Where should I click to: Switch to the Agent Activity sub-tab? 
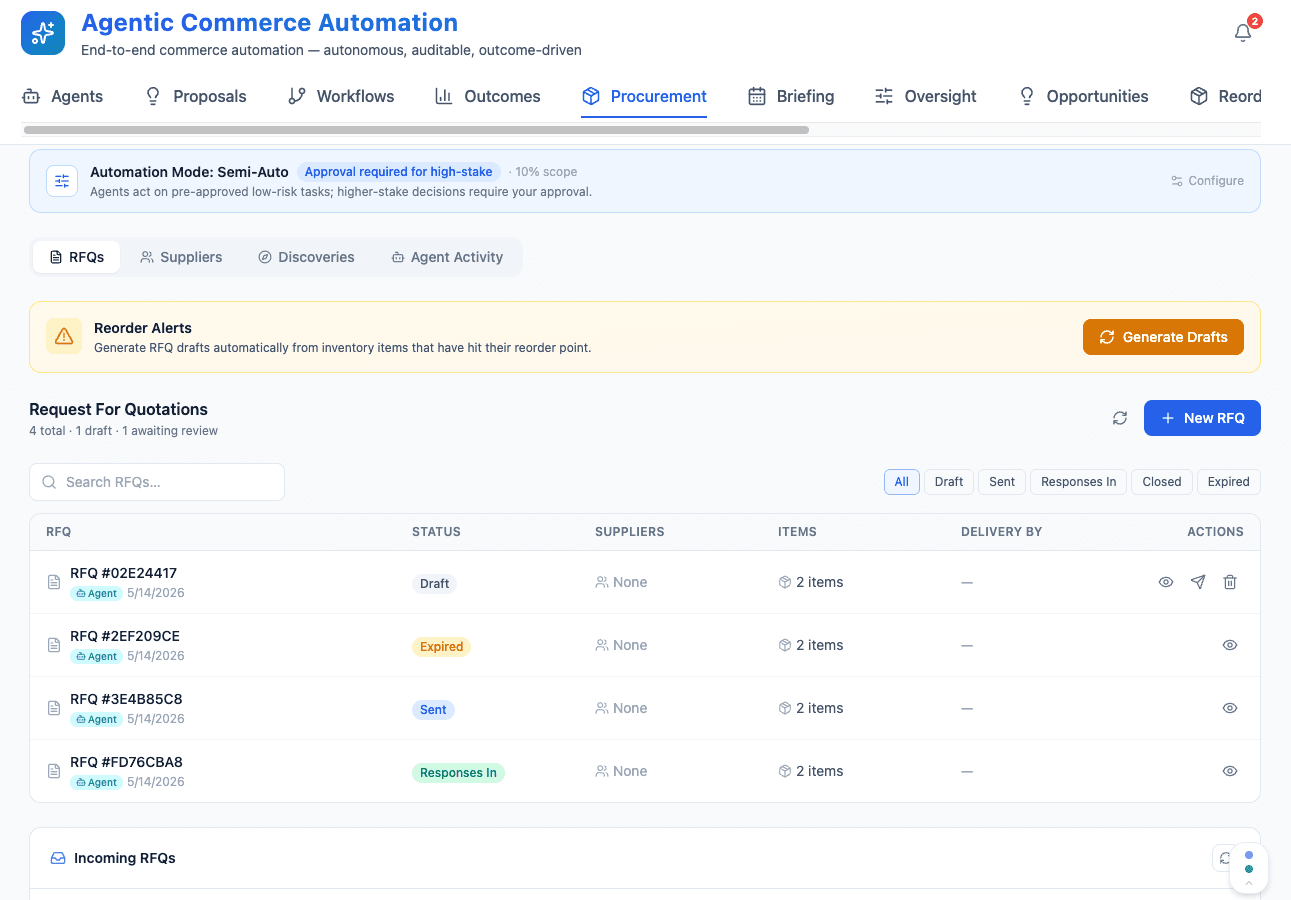[x=447, y=257]
